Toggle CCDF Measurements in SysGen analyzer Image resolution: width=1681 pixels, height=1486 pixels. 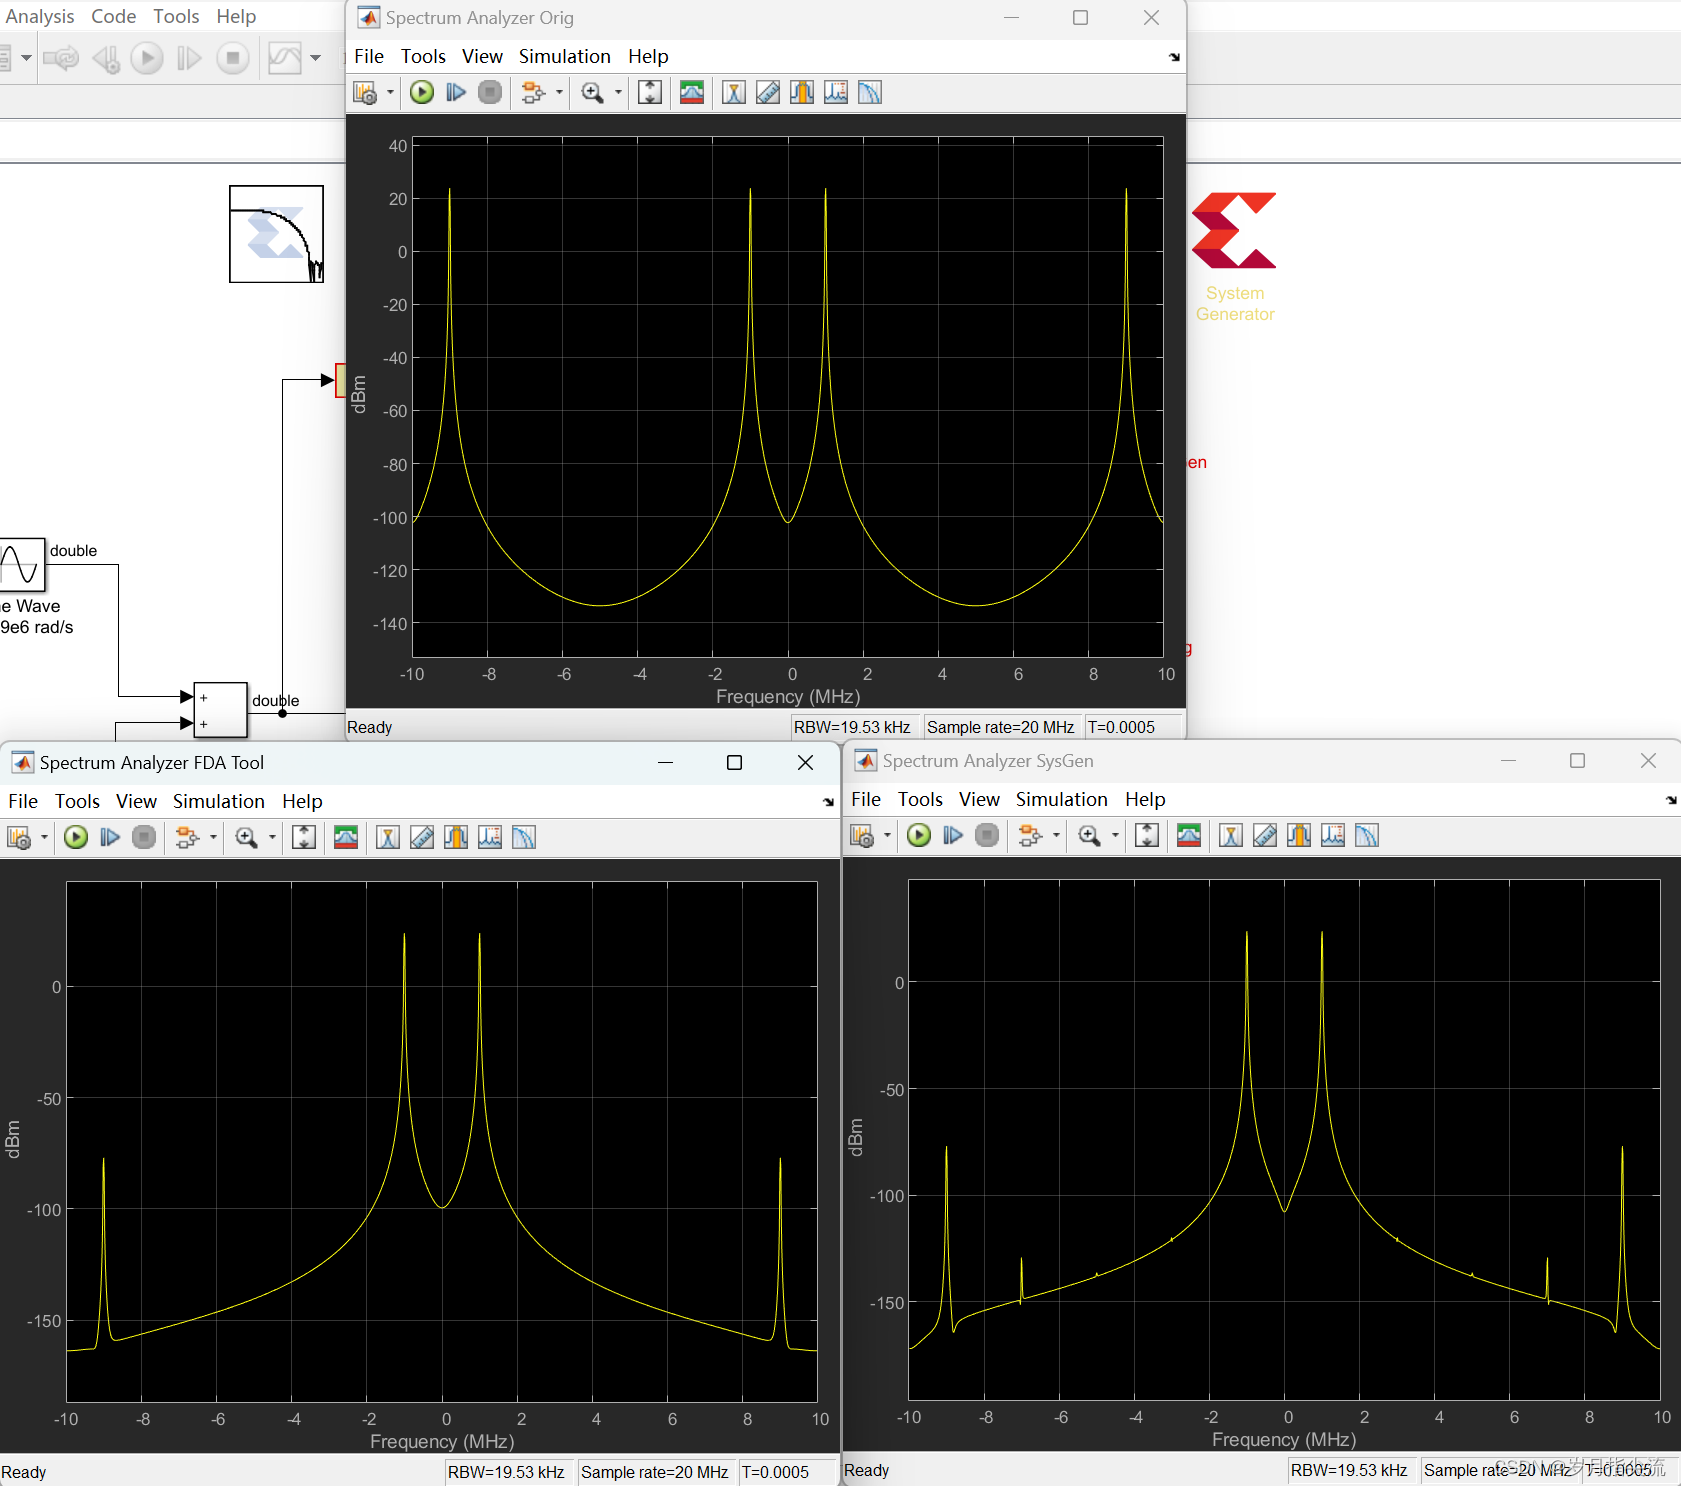pos(1367,836)
